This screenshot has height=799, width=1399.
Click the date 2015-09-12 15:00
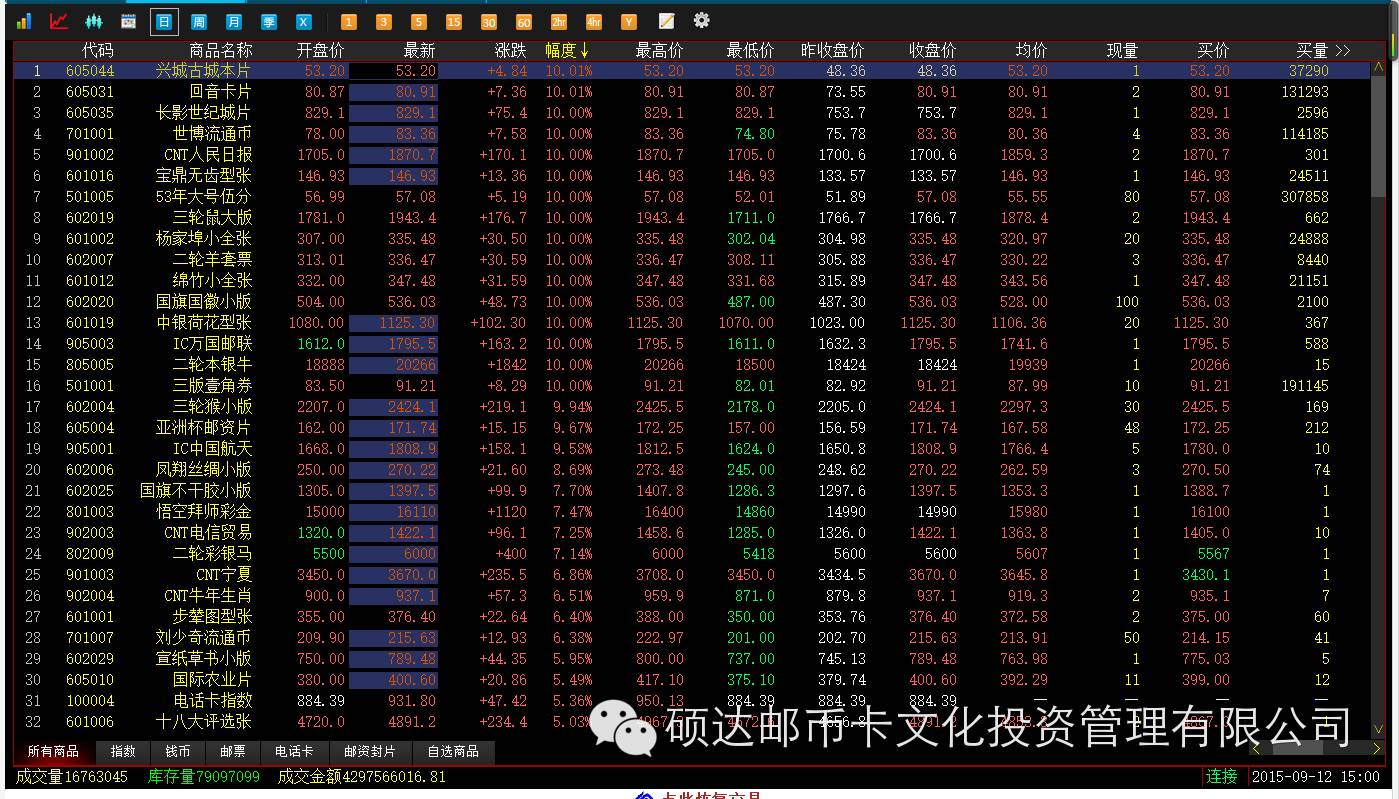pyautogui.click(x=1316, y=776)
